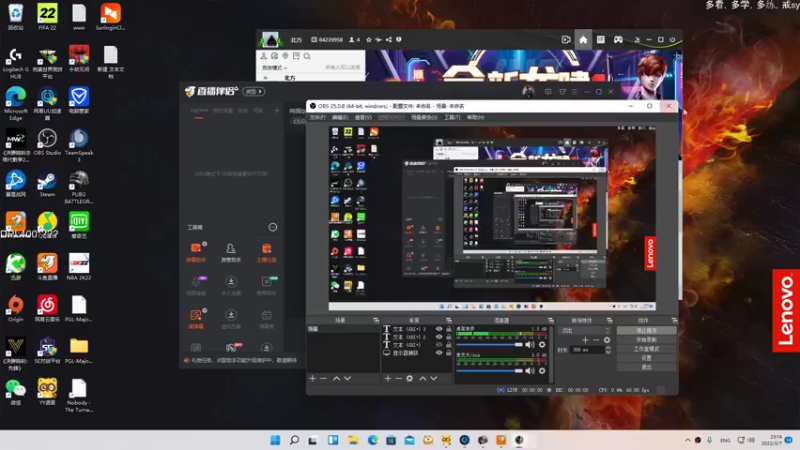
Task: Open Mic/Aux settings gear in mixer
Action: (542, 371)
